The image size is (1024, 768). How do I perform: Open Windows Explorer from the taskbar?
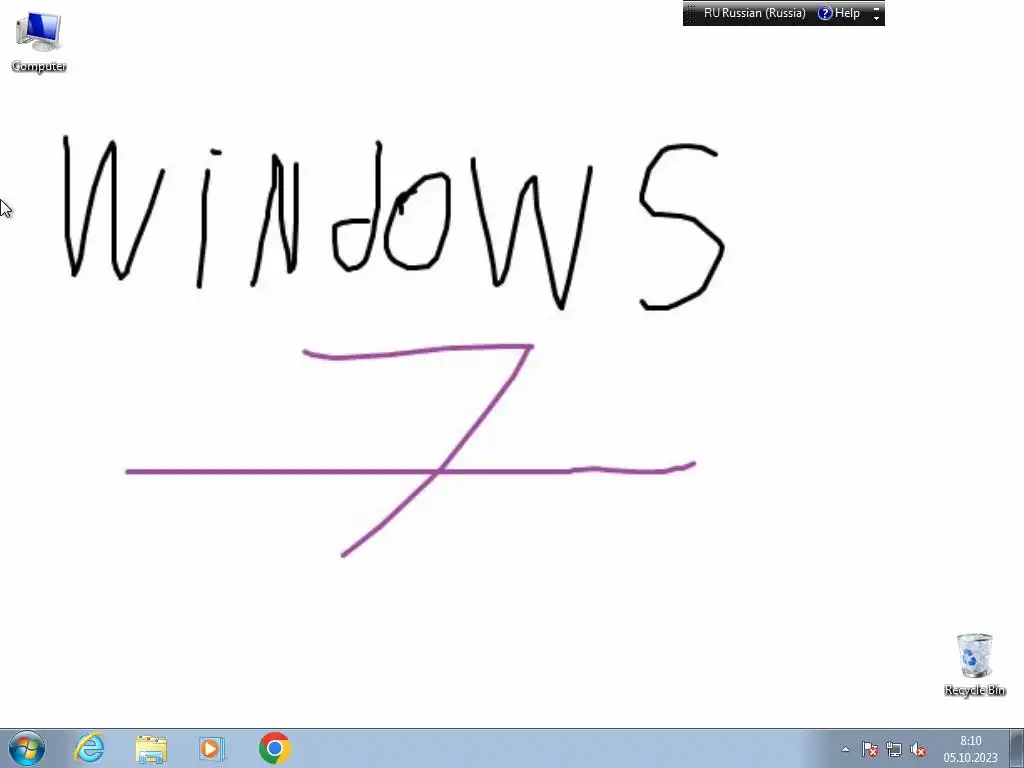coord(151,749)
